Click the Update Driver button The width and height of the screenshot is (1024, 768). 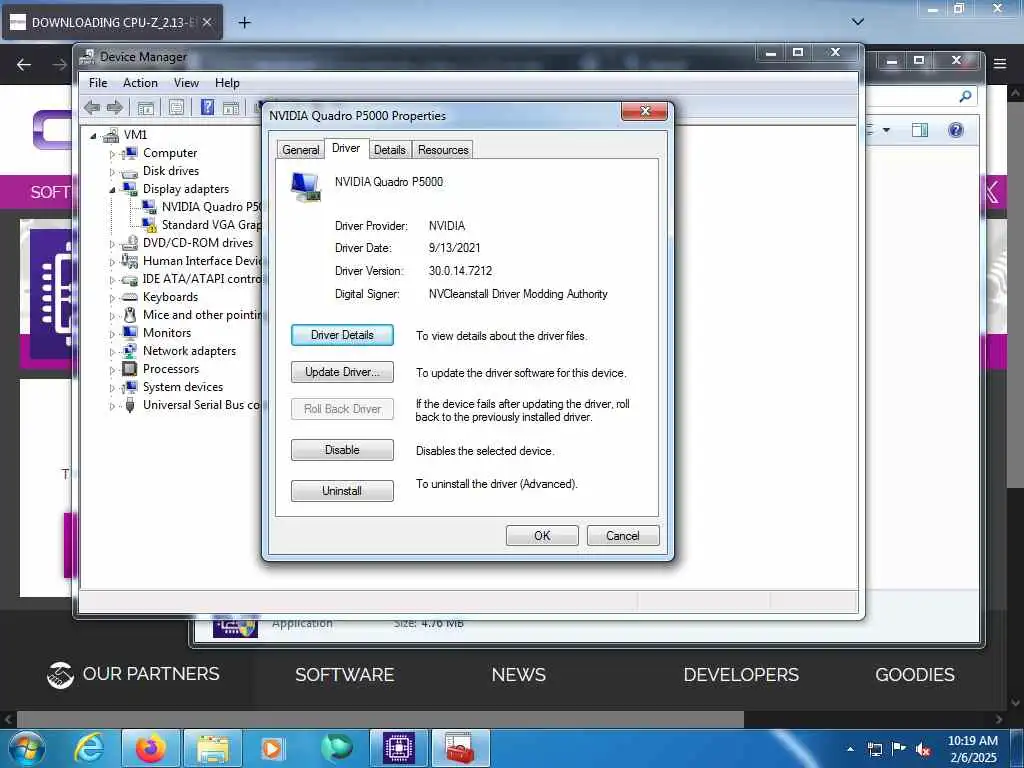(342, 372)
